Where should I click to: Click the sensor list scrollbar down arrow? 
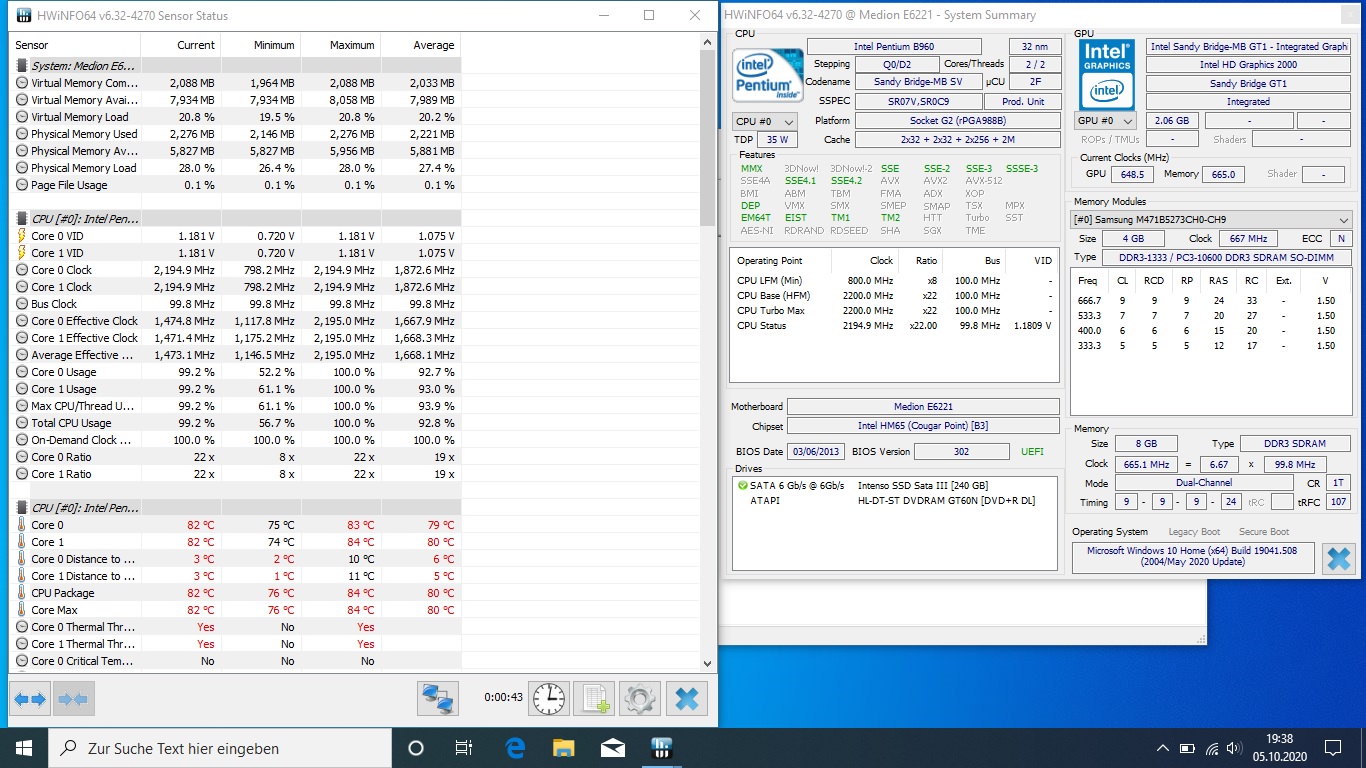(709, 662)
